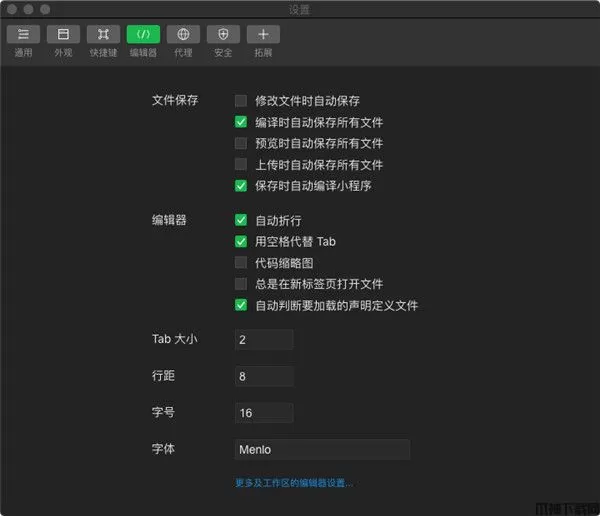Select the 安全 security shield icon

click(223, 34)
